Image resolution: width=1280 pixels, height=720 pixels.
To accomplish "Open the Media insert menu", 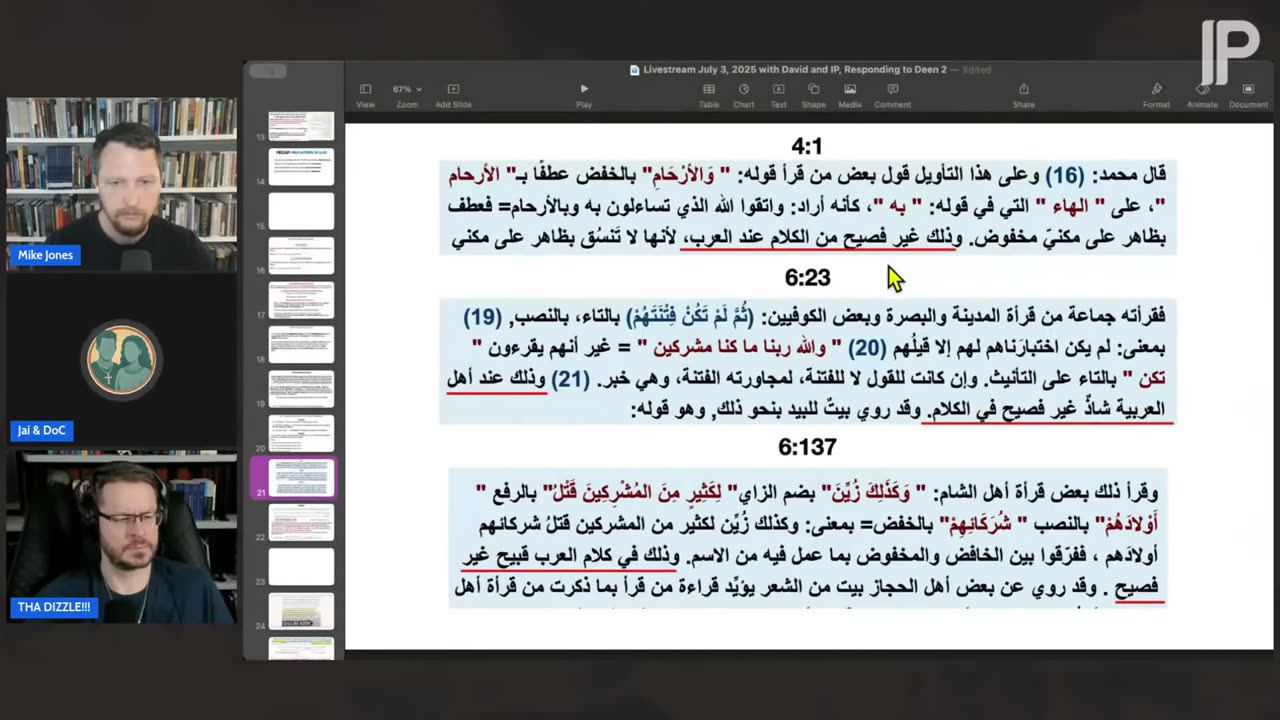I will pos(849,90).
